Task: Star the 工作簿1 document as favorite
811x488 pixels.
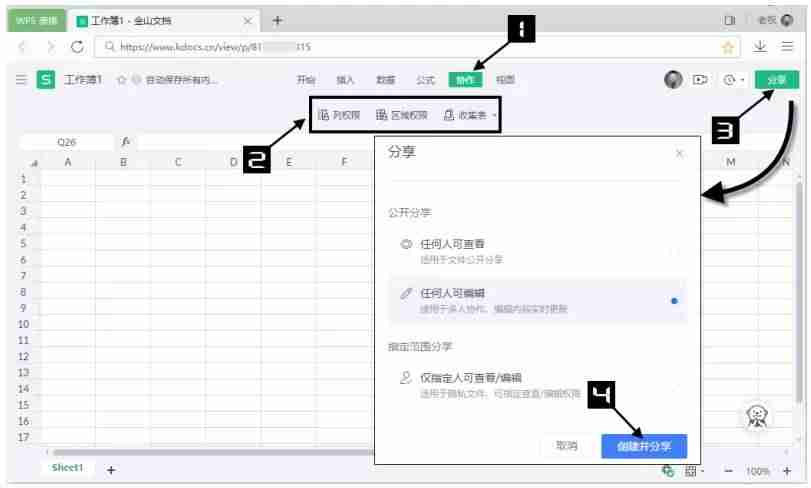Action: tap(122, 80)
